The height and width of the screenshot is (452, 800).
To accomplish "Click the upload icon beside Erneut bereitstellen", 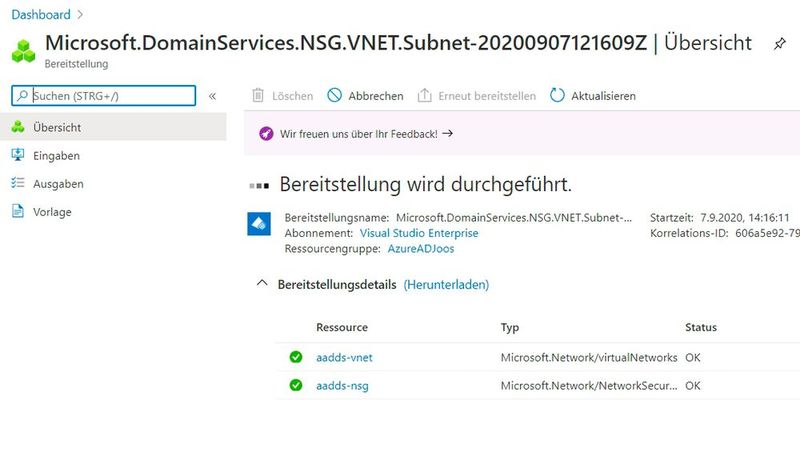I will (x=424, y=95).
